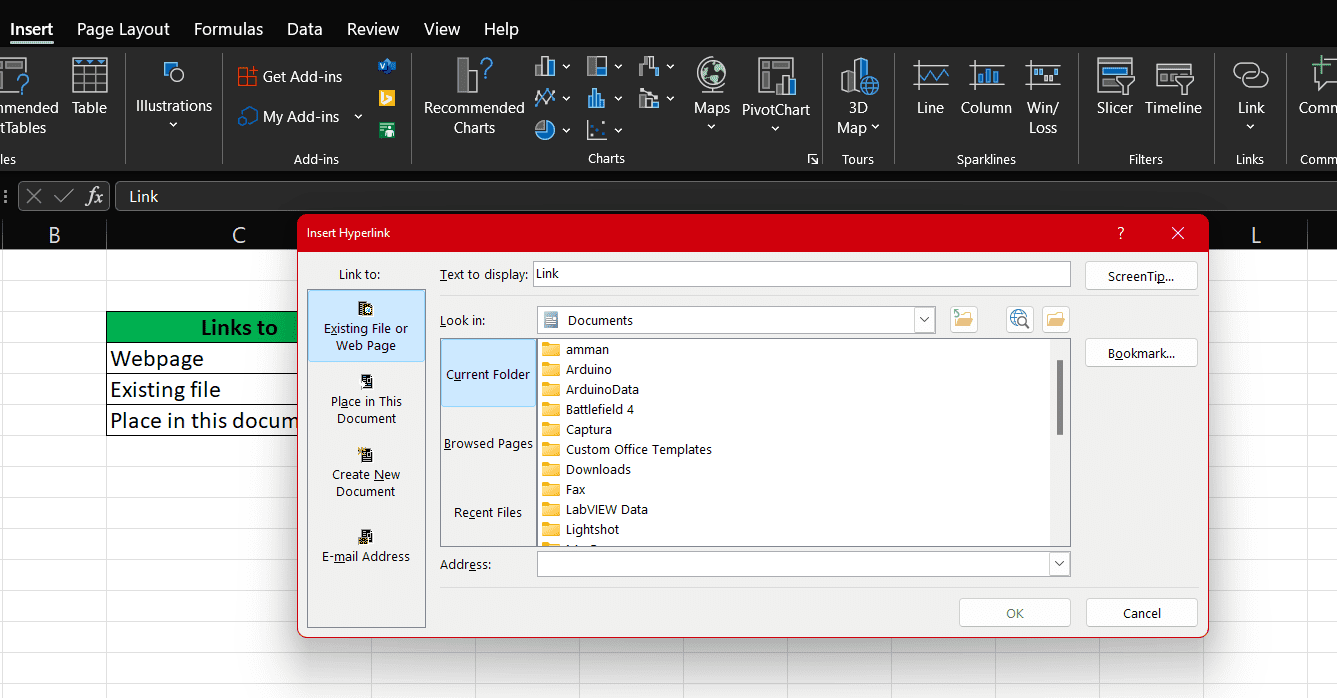Screen dimensions: 1337x698
Task: Select the Data ribbon tab
Action: coord(305,29)
